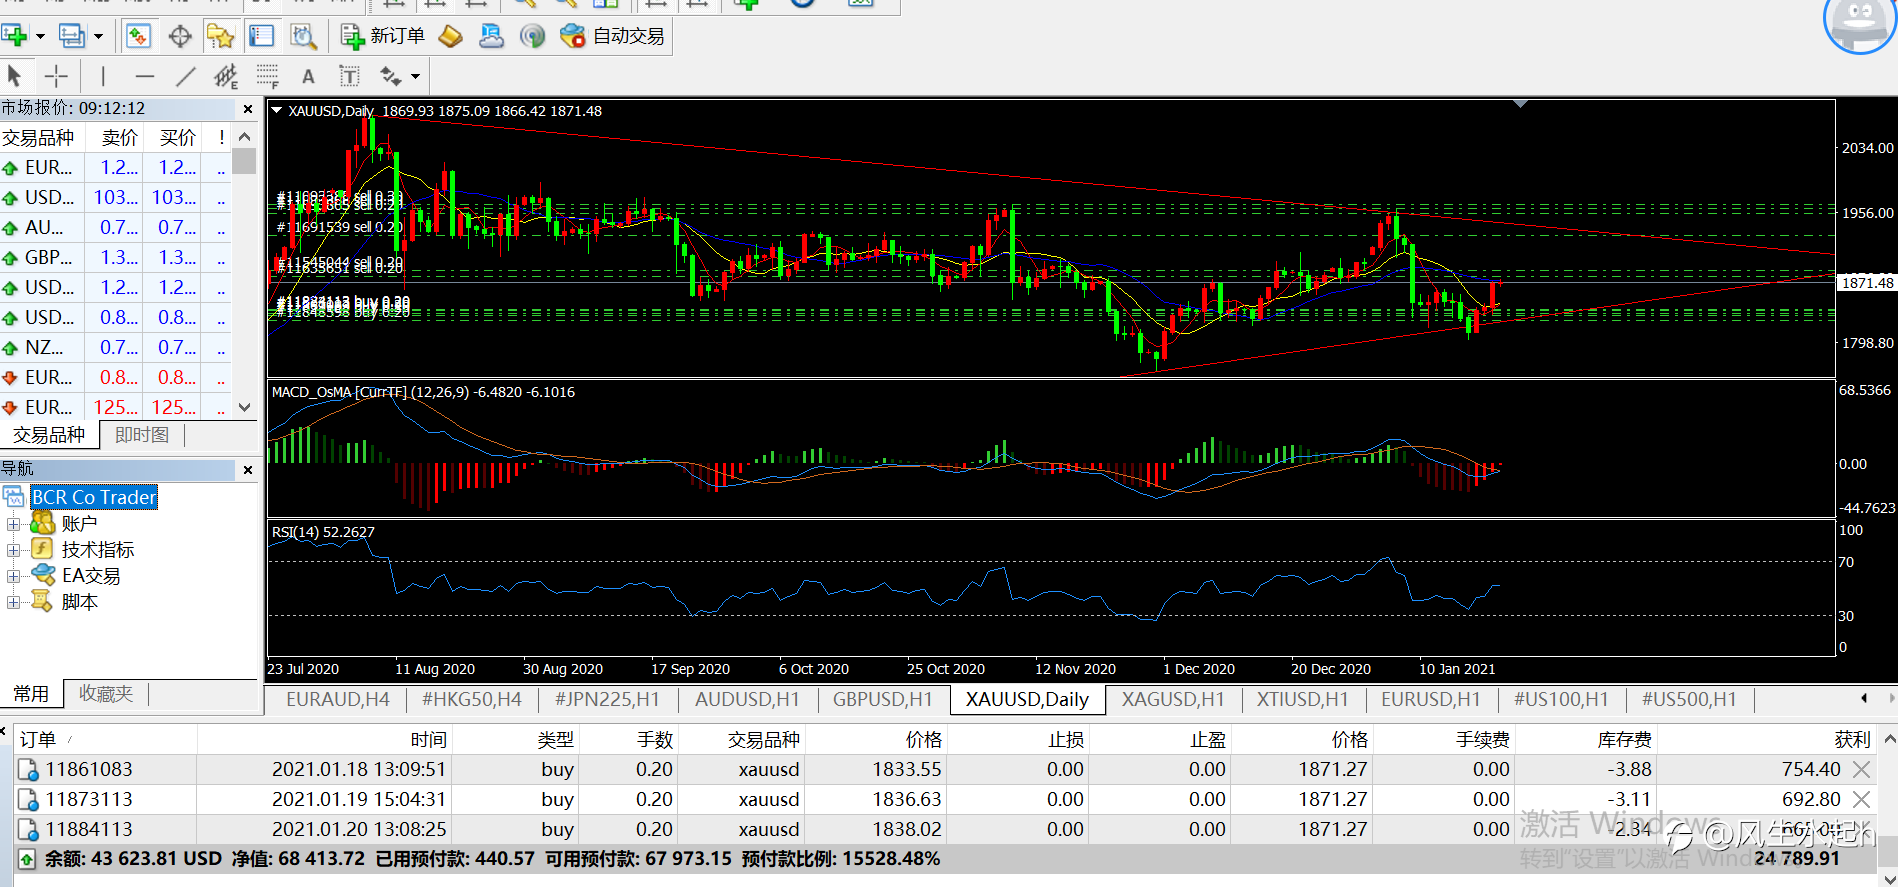Select order 11884113 row
The height and width of the screenshot is (887, 1898).
click(x=946, y=829)
